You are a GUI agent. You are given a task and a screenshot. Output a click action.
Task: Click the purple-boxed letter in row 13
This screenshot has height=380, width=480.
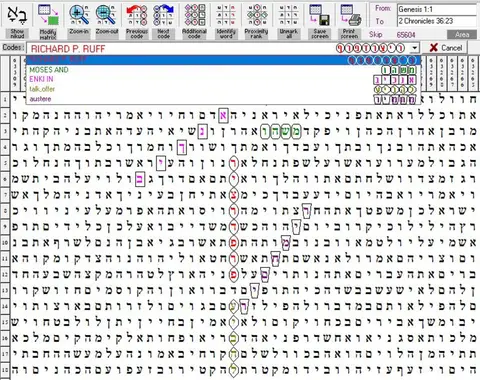(x=255, y=291)
